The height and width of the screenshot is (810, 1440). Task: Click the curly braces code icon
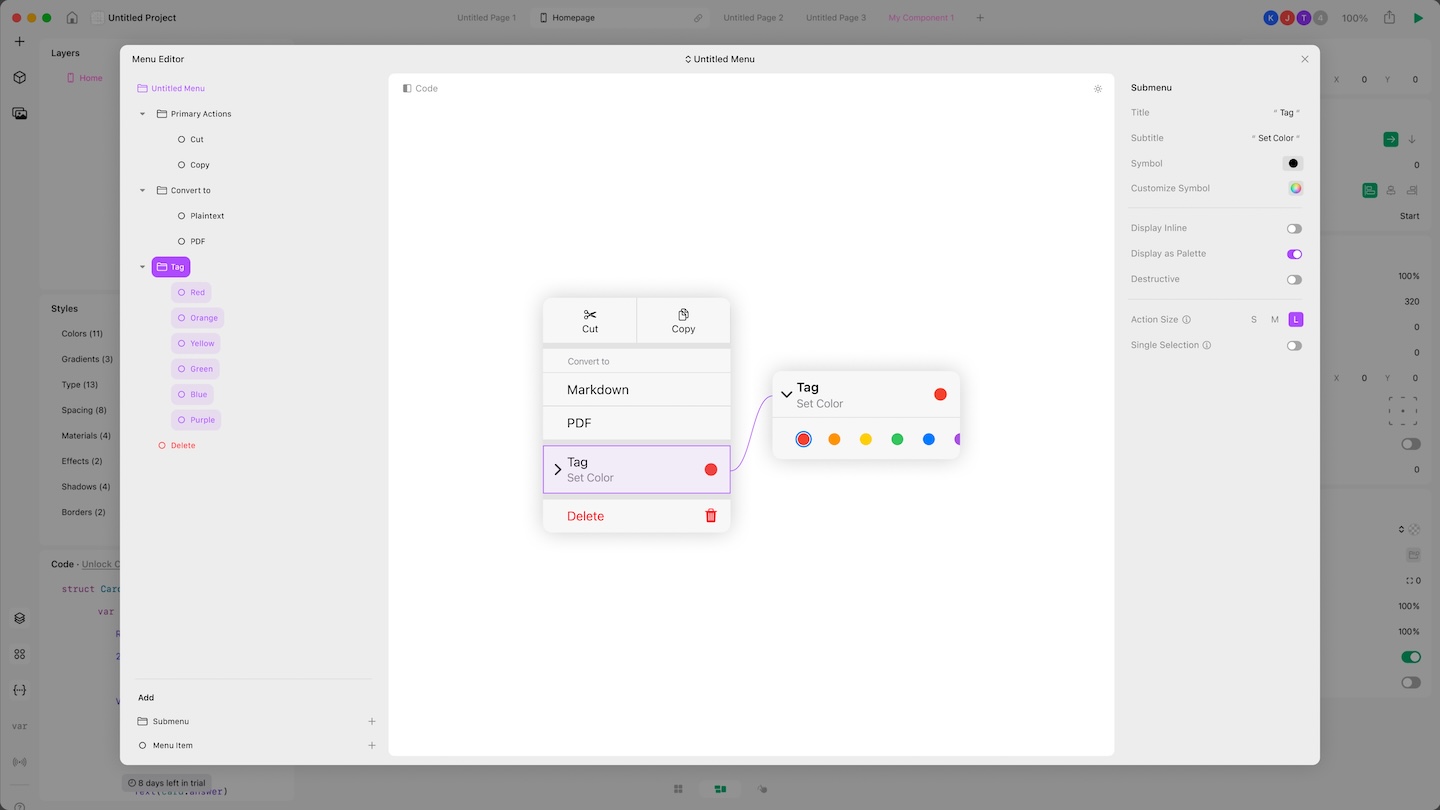20,690
